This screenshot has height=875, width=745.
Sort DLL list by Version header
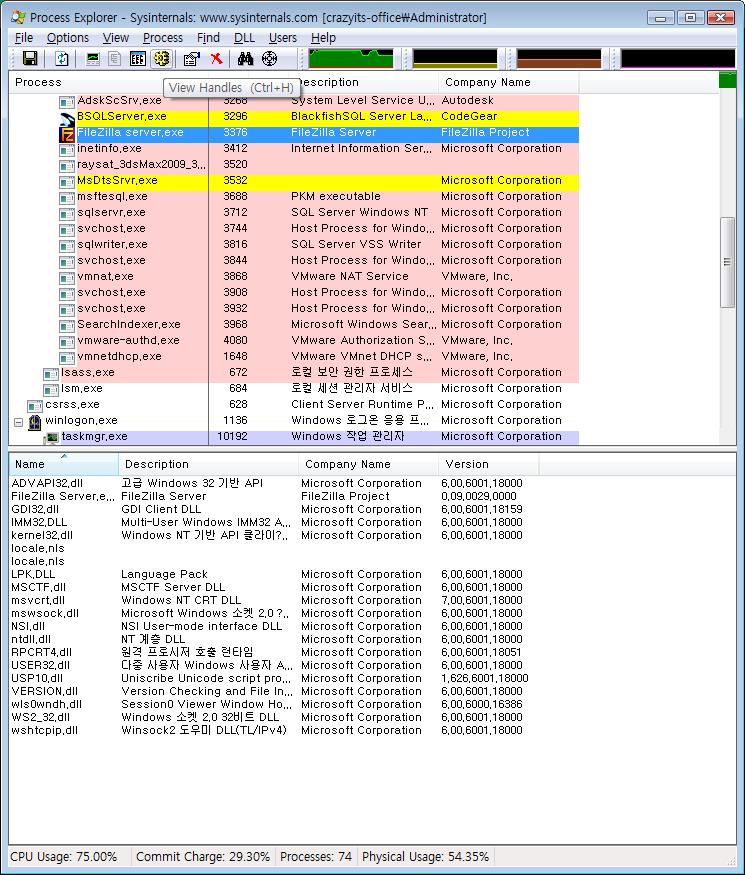coord(489,464)
